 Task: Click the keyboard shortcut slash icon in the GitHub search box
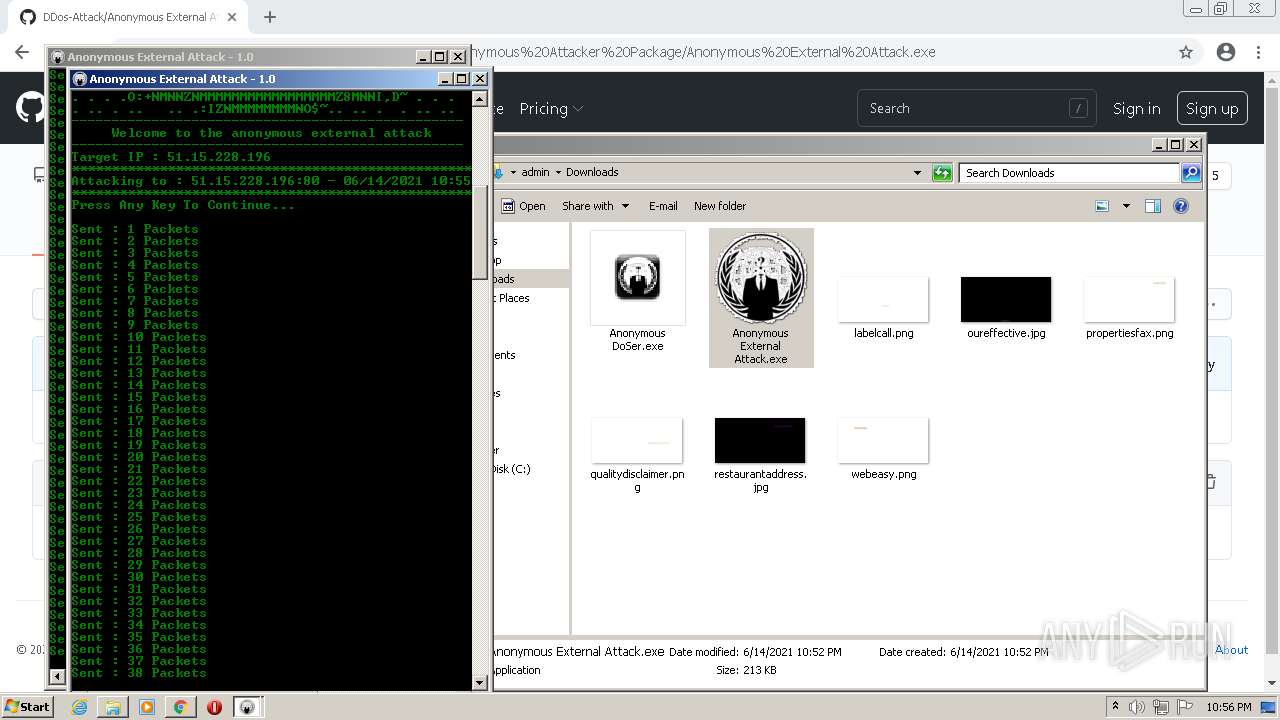tap(1078, 109)
